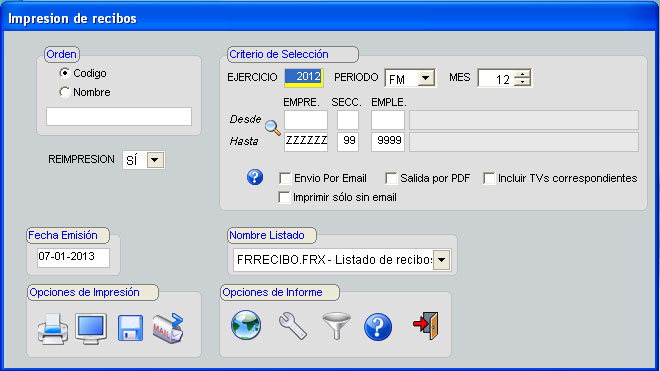Screen dimensions: 660x371
Task: Click the MES value field
Action: point(496,79)
